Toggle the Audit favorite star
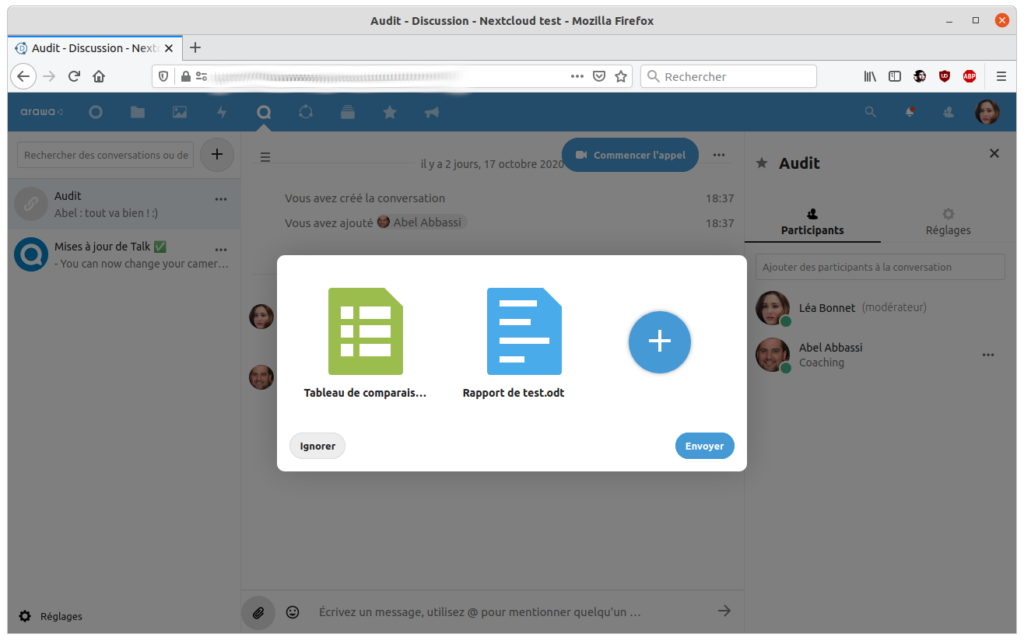1024x641 pixels. click(761, 163)
